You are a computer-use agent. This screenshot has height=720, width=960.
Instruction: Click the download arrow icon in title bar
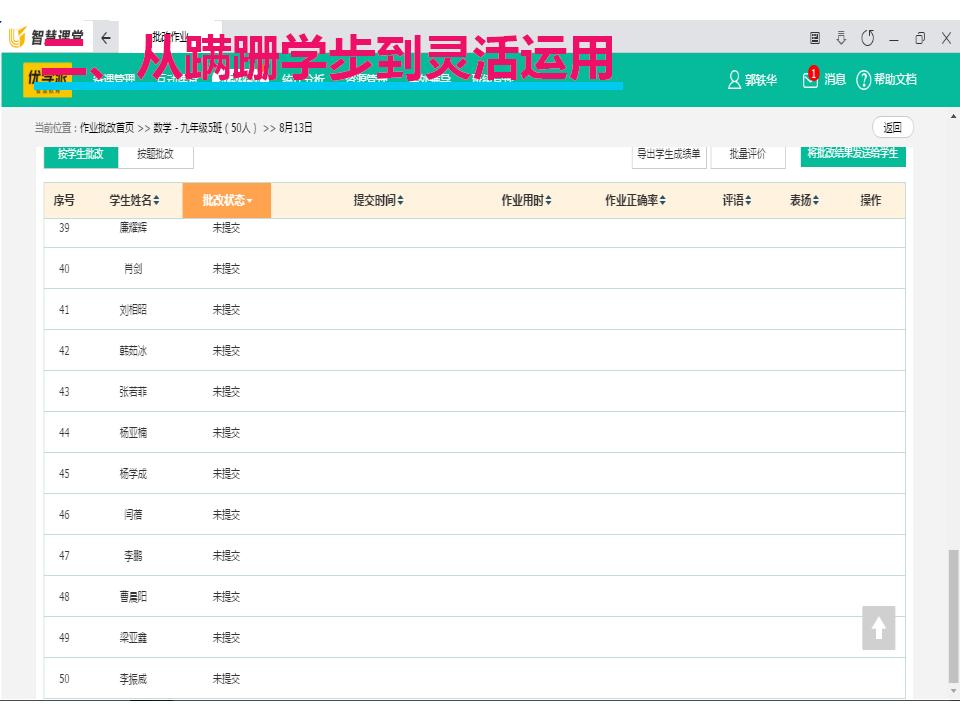click(x=841, y=38)
